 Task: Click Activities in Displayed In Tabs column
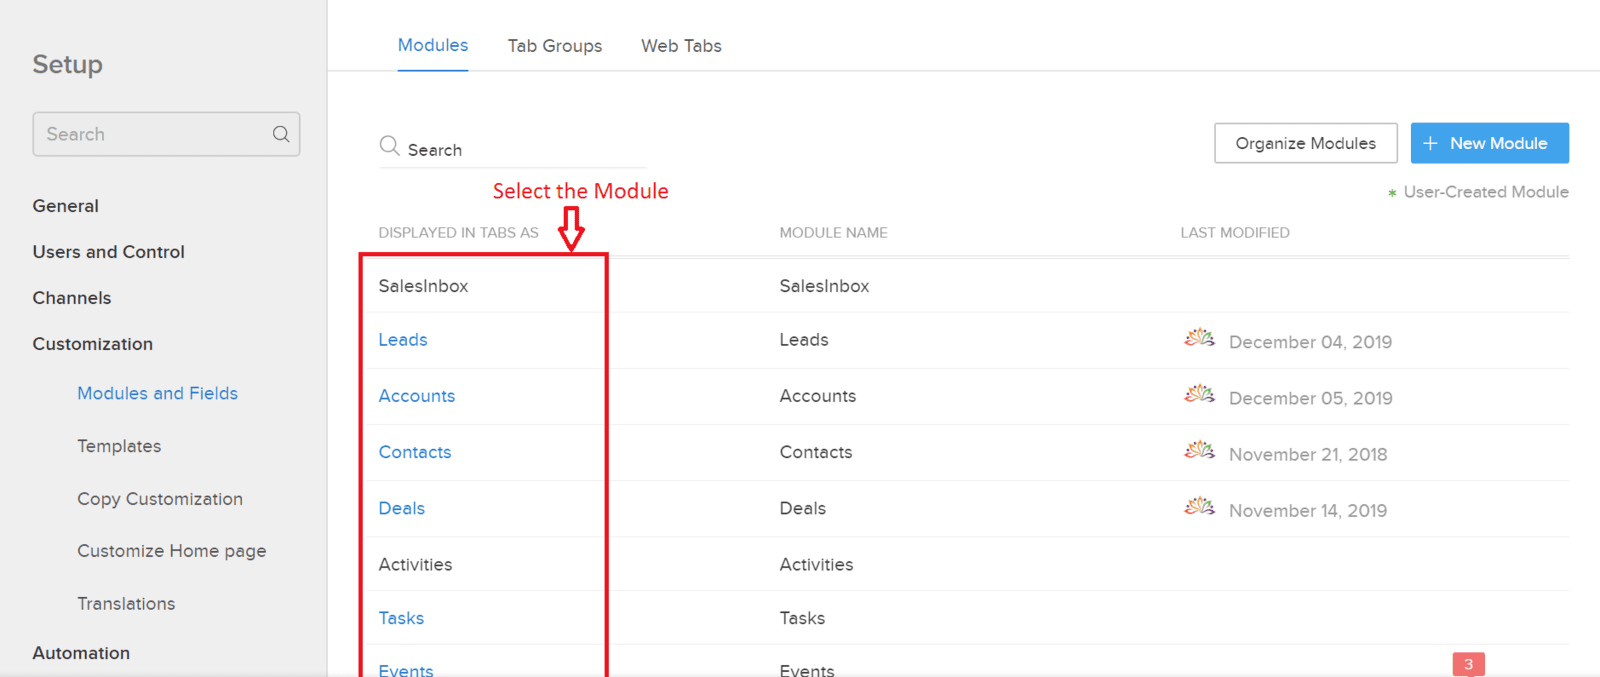(x=415, y=564)
